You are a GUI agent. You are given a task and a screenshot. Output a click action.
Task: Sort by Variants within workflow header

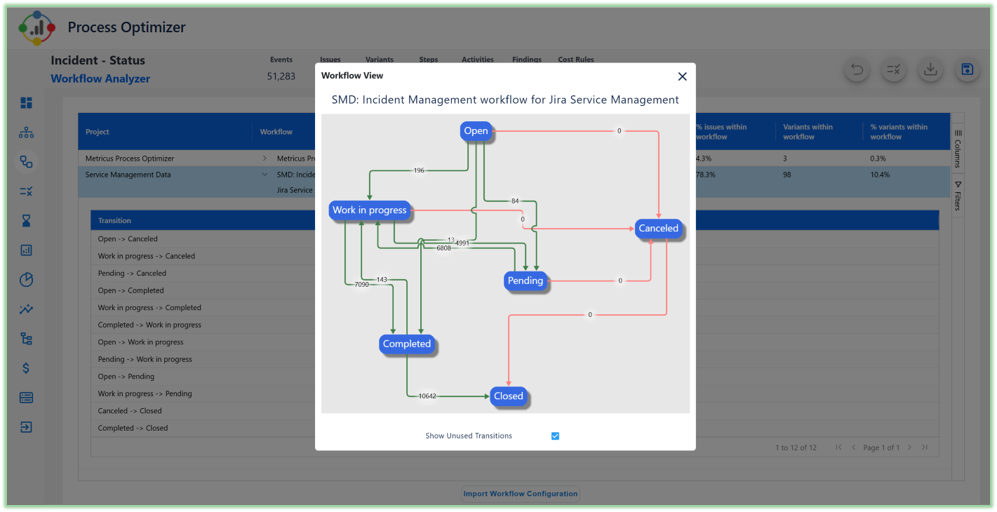coord(808,132)
